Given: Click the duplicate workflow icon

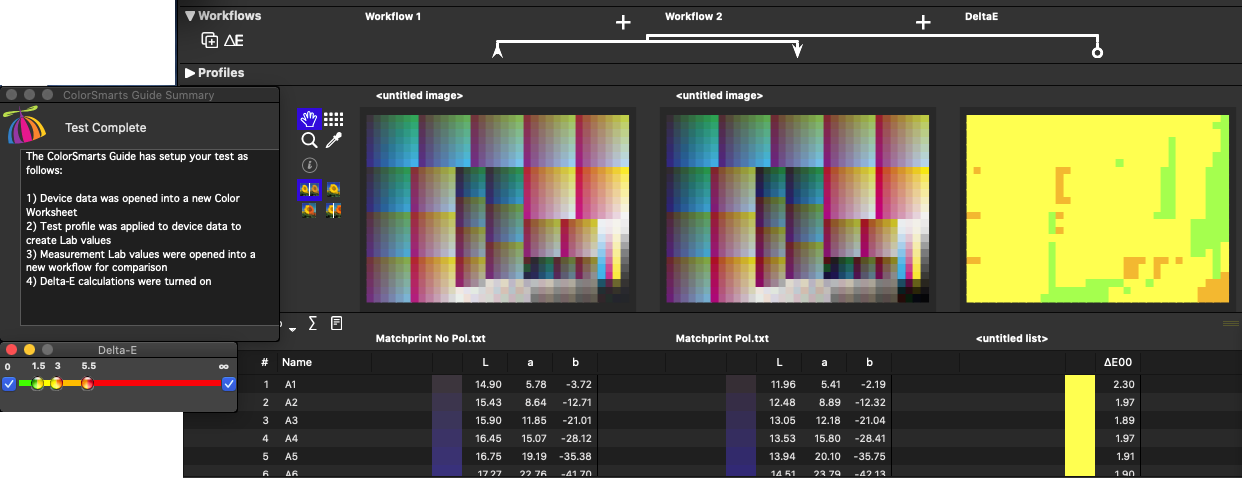Looking at the screenshot, I should (209, 40).
